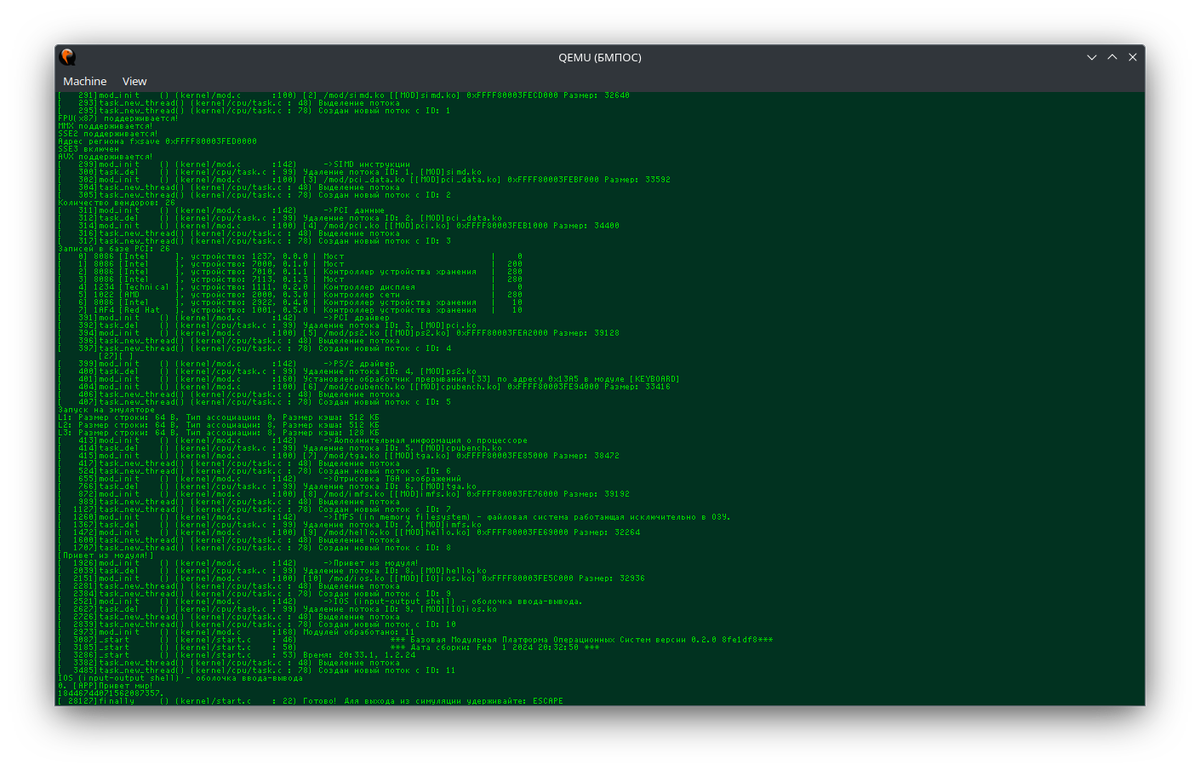Click the L2 cache info line

pos(218,425)
